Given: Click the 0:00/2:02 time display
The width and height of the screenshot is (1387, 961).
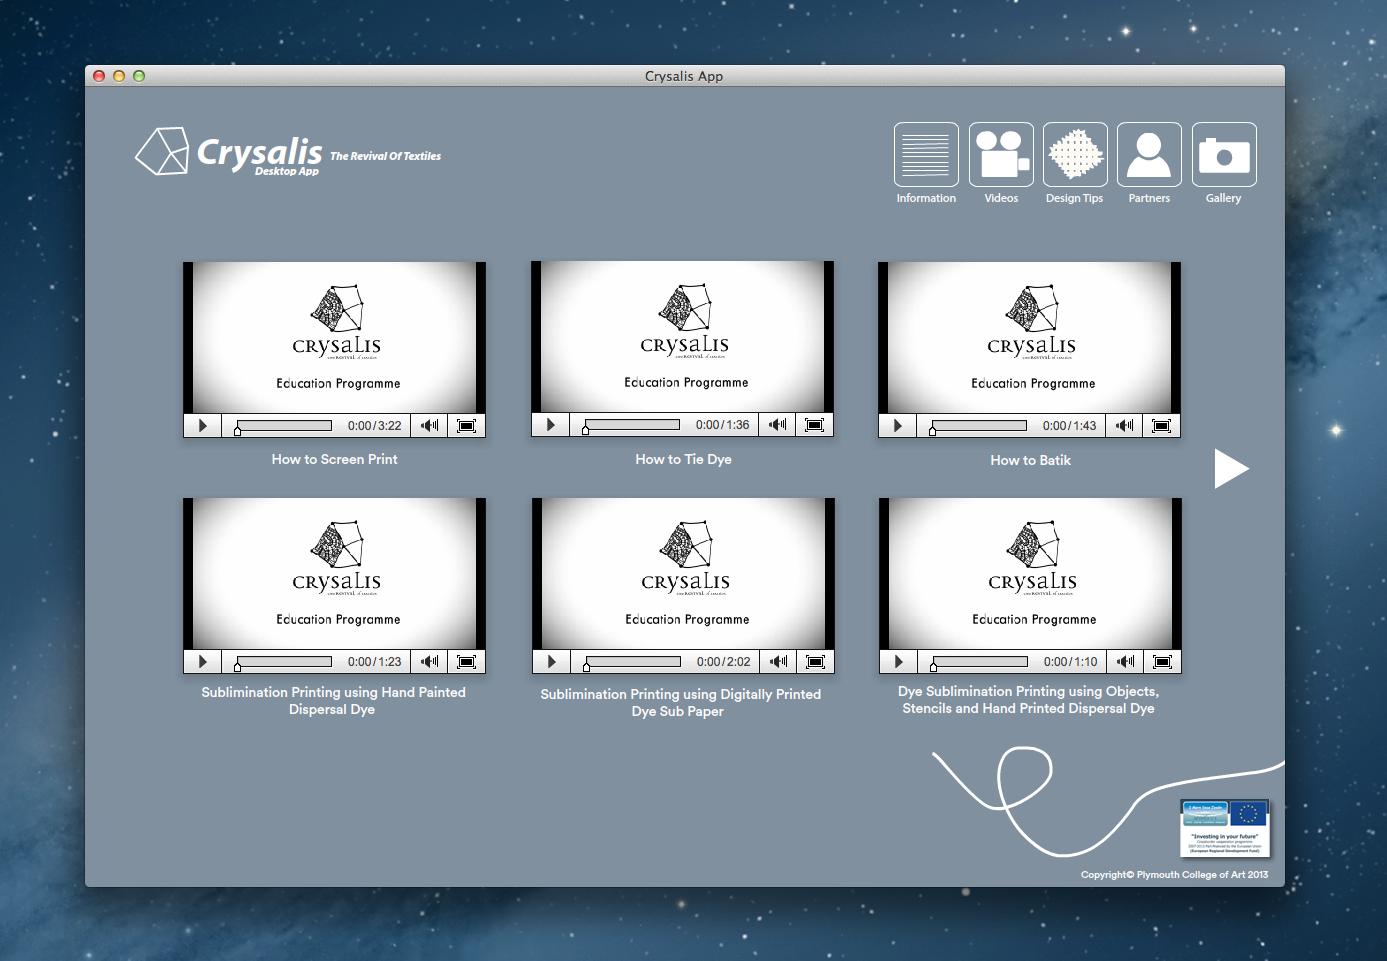Looking at the screenshot, I should click(723, 662).
